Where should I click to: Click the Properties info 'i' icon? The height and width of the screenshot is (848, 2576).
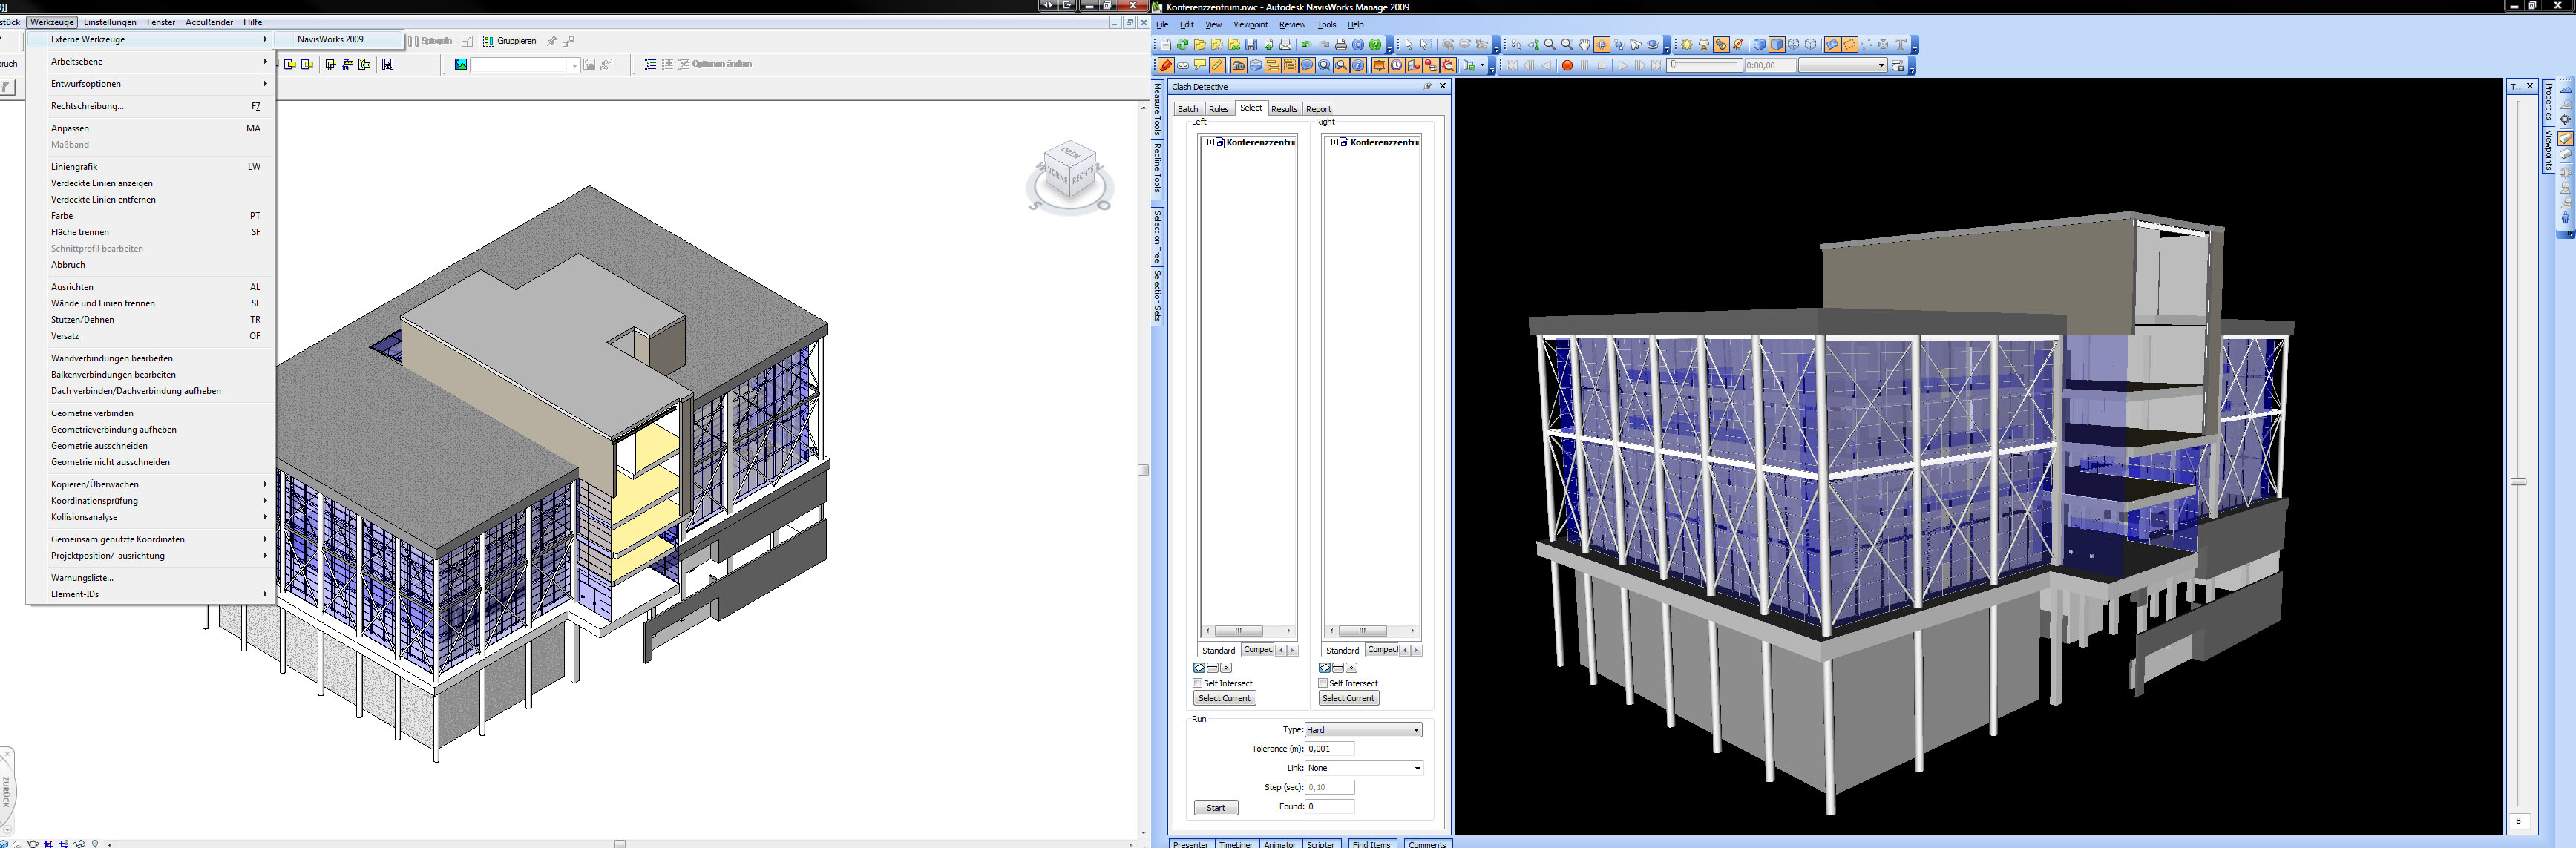click(1358, 65)
